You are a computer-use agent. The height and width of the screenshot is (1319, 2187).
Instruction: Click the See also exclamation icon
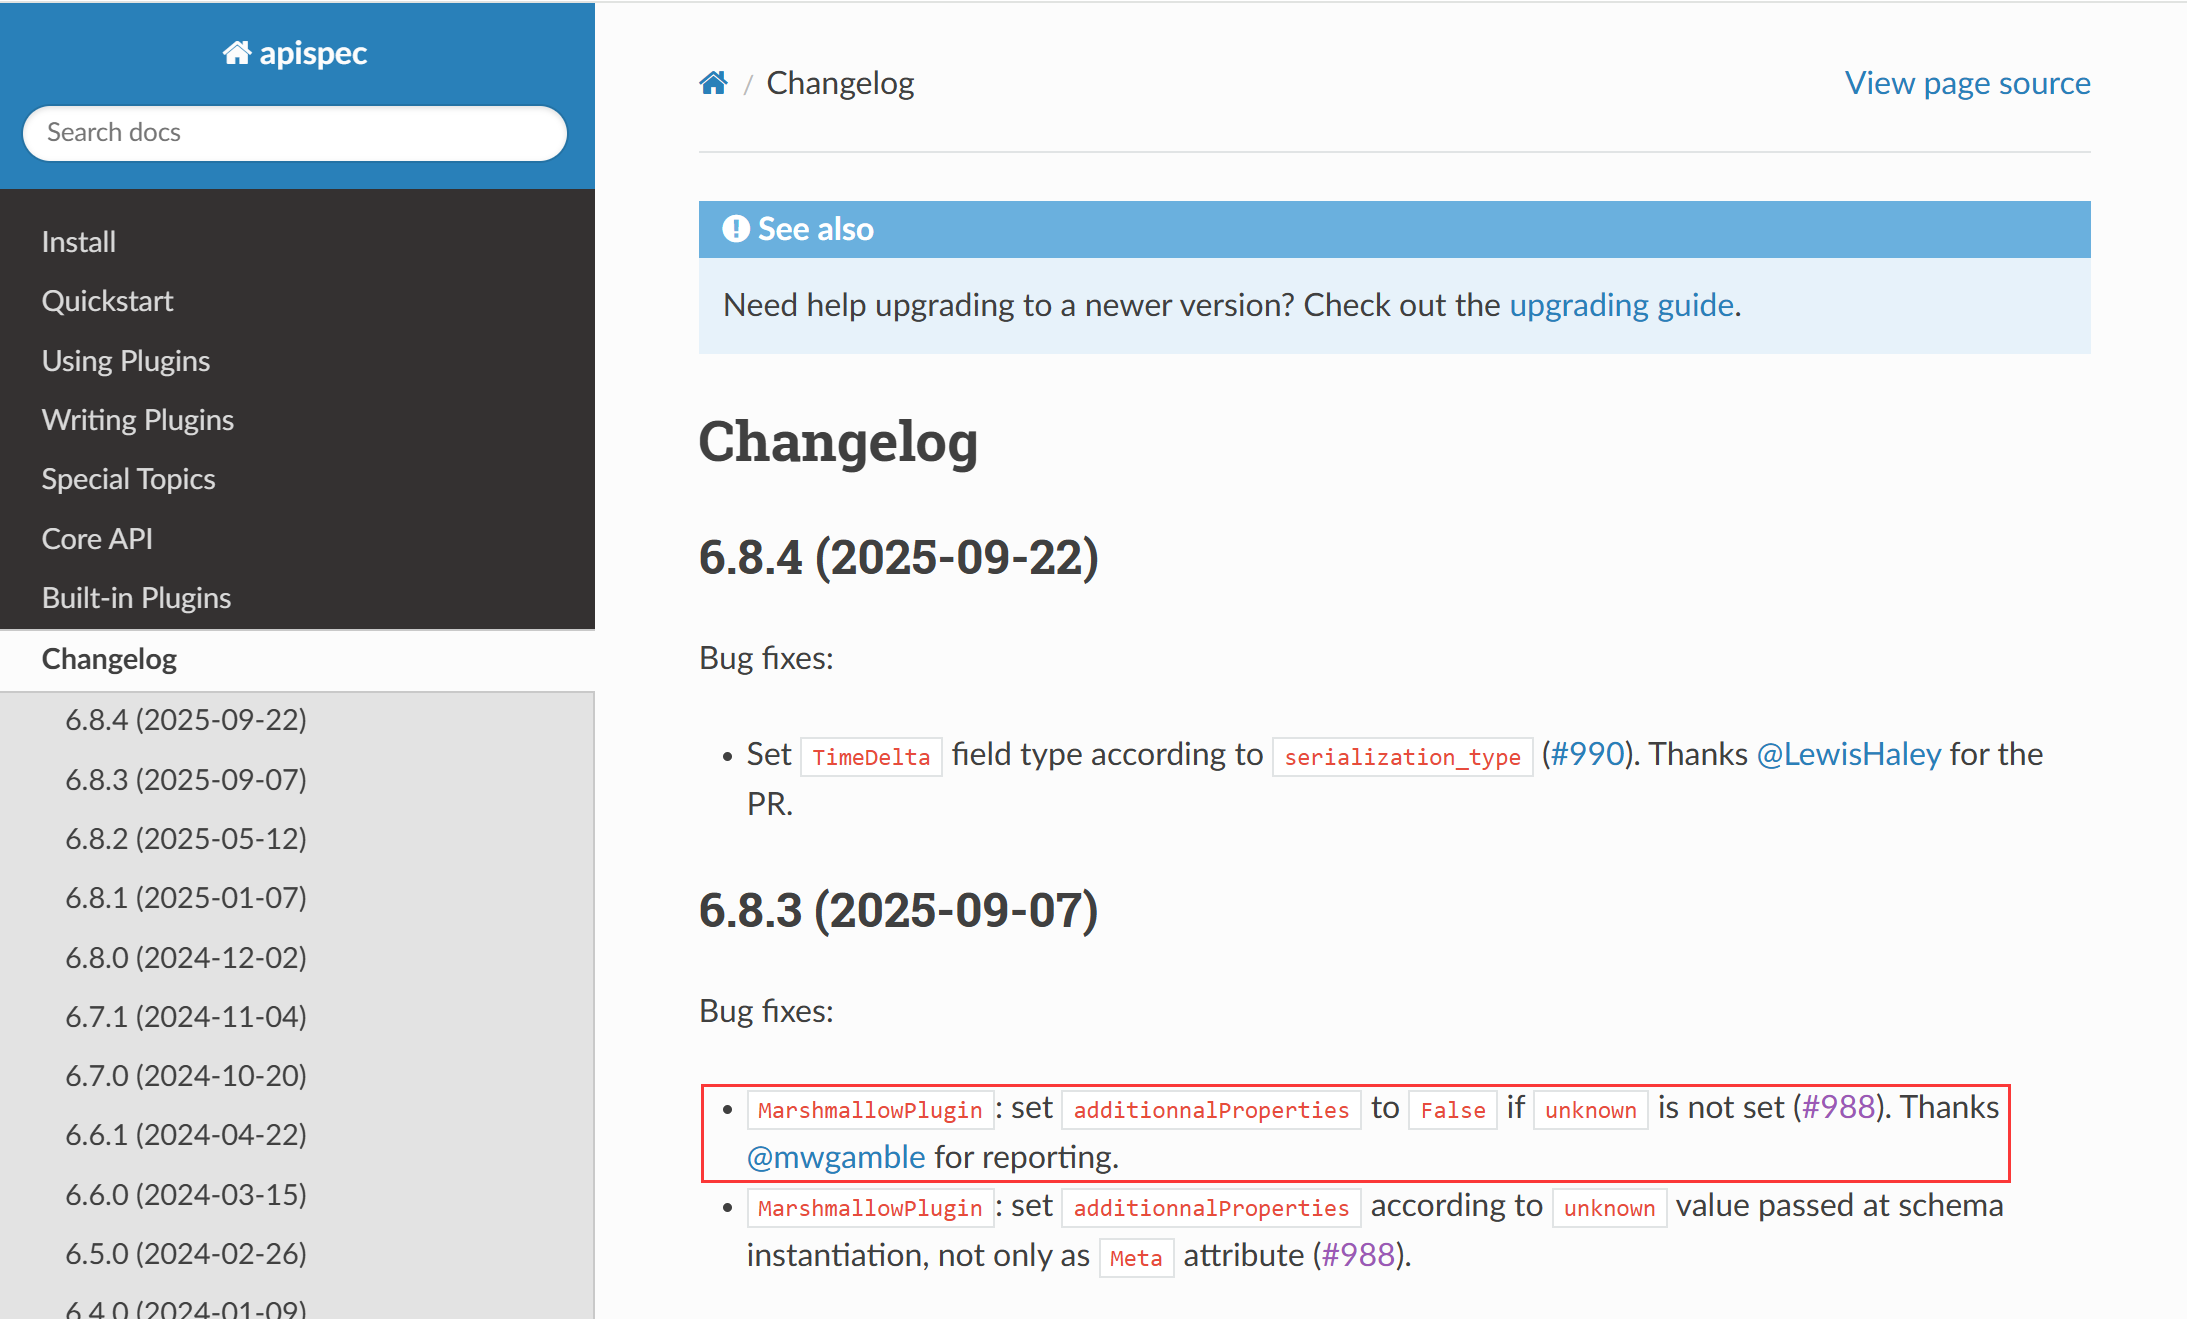(x=735, y=229)
